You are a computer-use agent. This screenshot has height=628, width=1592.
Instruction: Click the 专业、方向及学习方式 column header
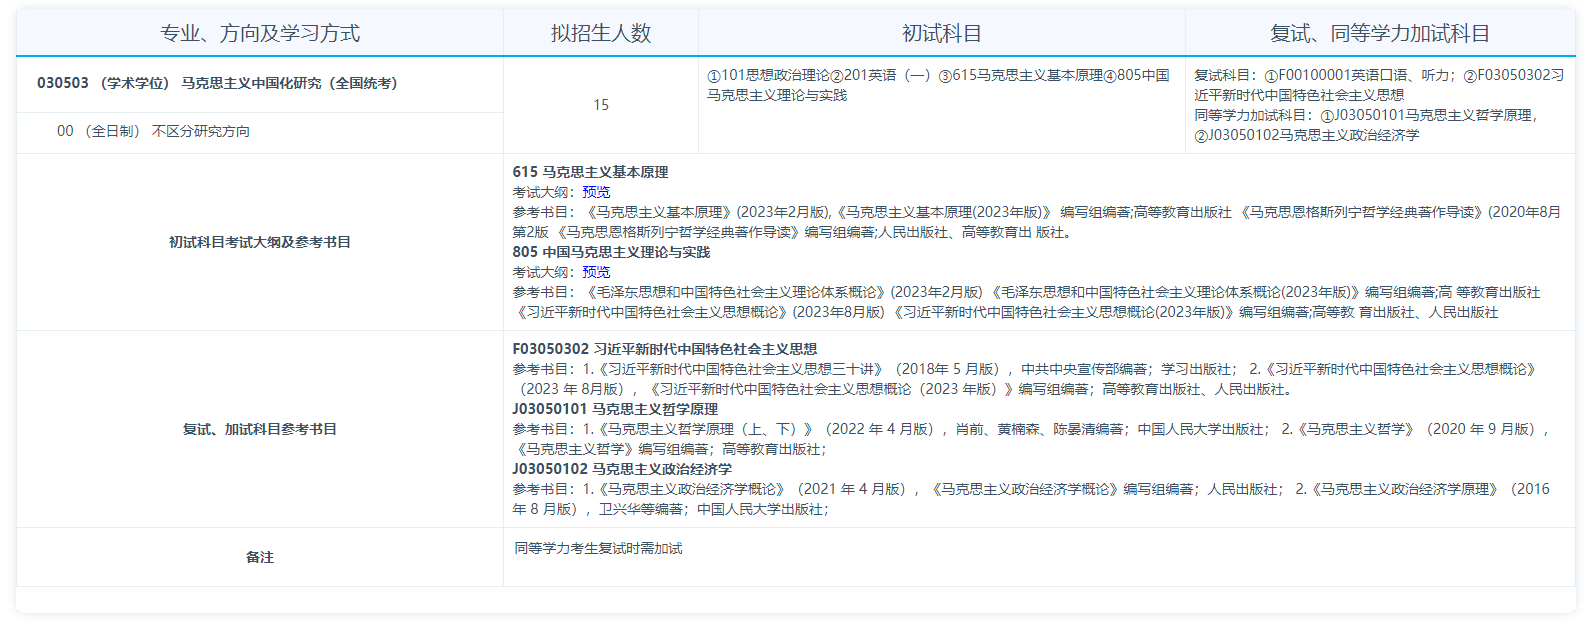tap(260, 33)
